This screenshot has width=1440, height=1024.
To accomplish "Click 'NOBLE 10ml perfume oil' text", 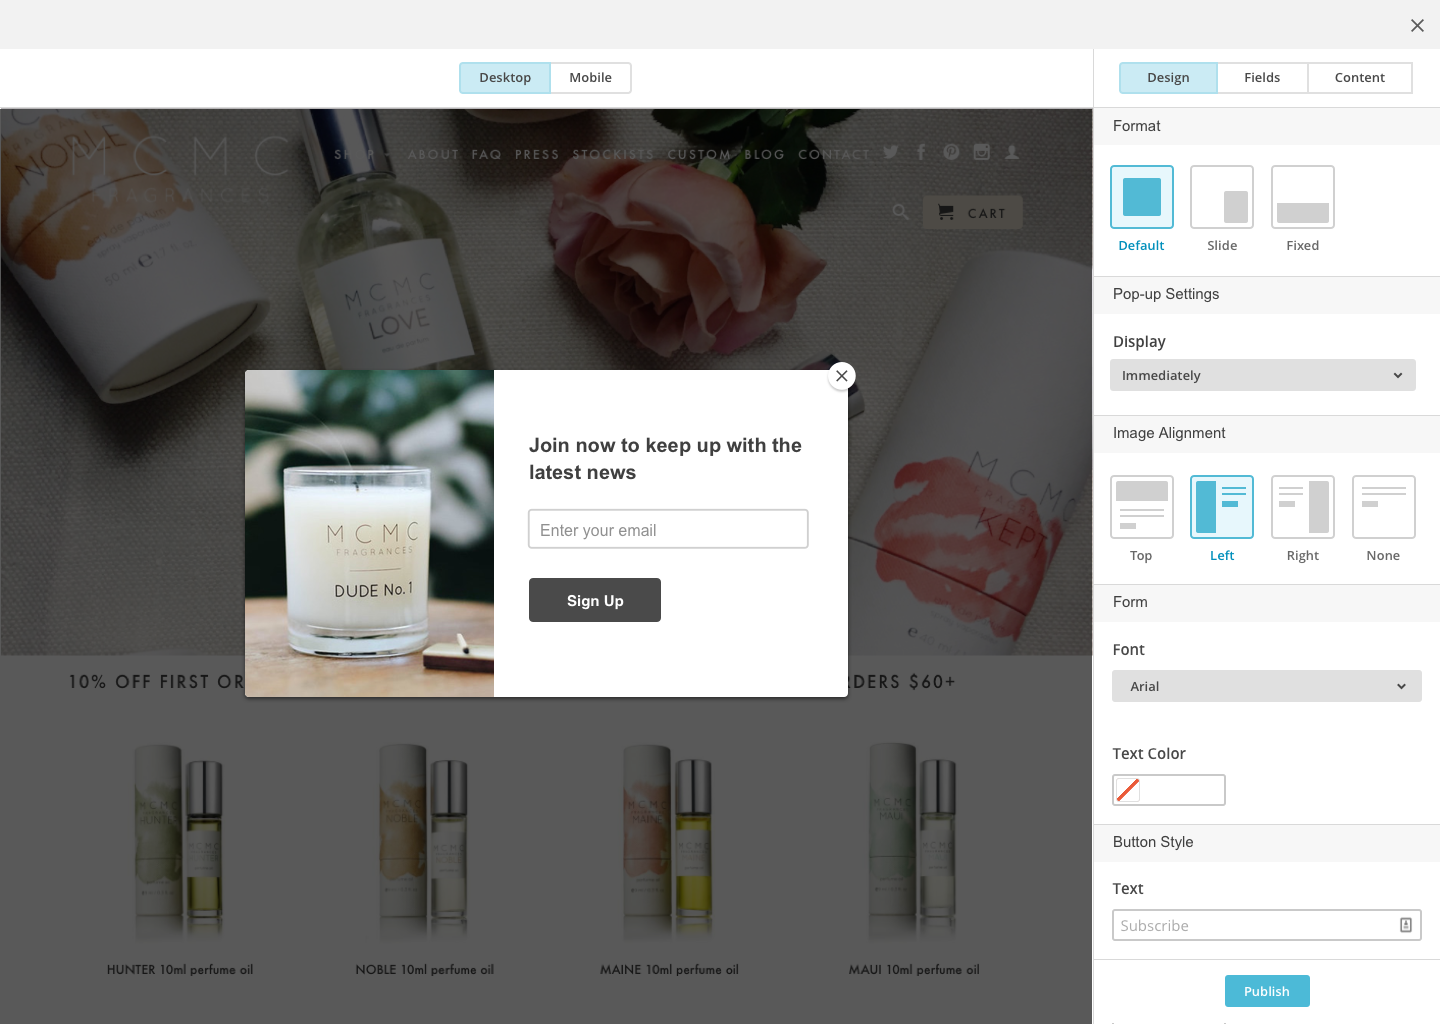I will pyautogui.click(x=425, y=969).
